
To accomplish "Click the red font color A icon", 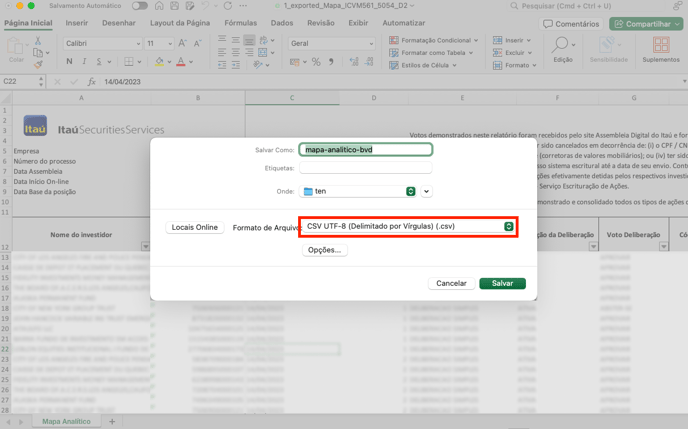I will point(181,61).
